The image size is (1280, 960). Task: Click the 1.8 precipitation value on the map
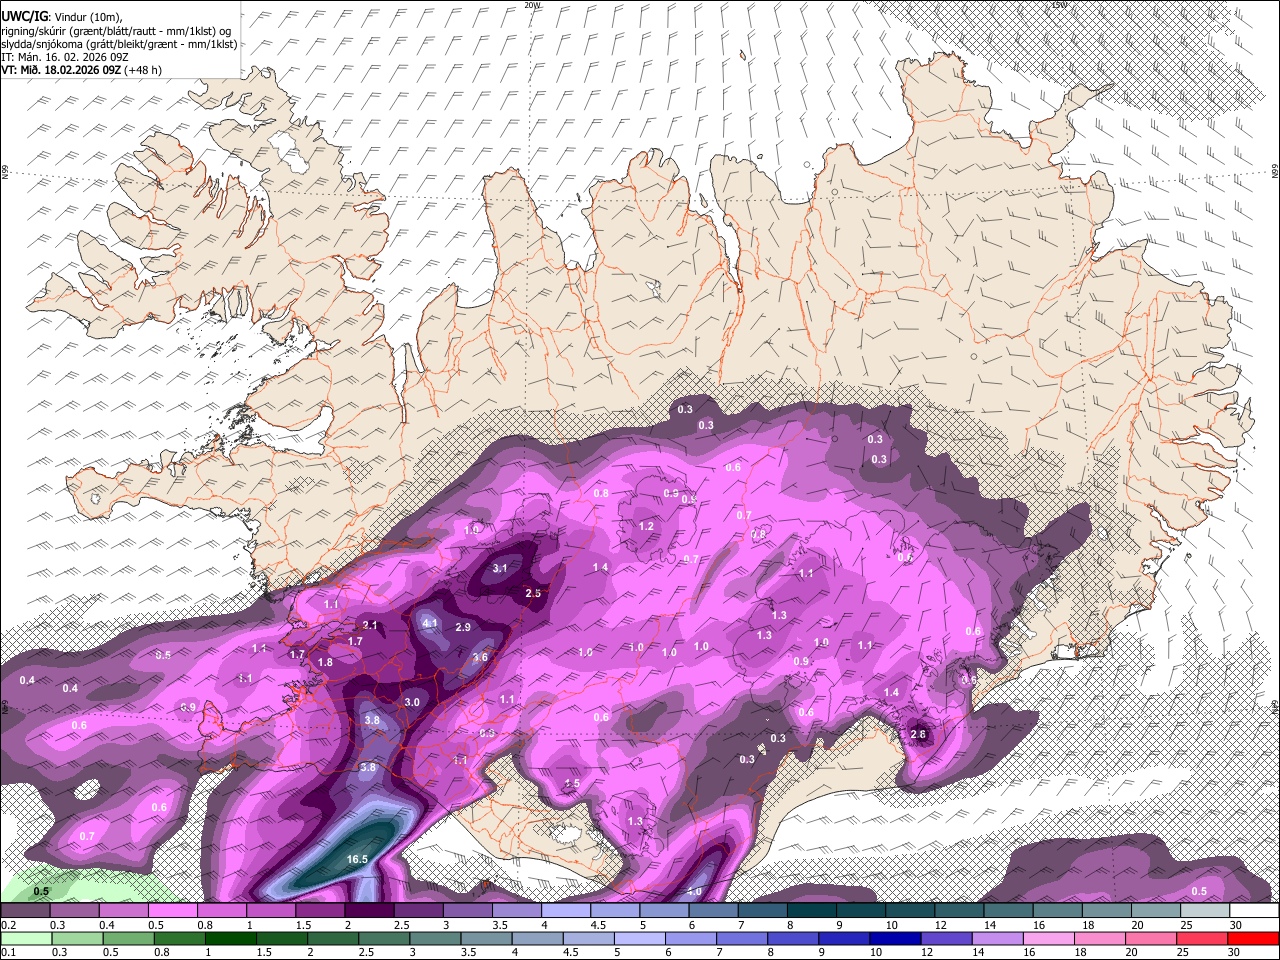[325, 663]
